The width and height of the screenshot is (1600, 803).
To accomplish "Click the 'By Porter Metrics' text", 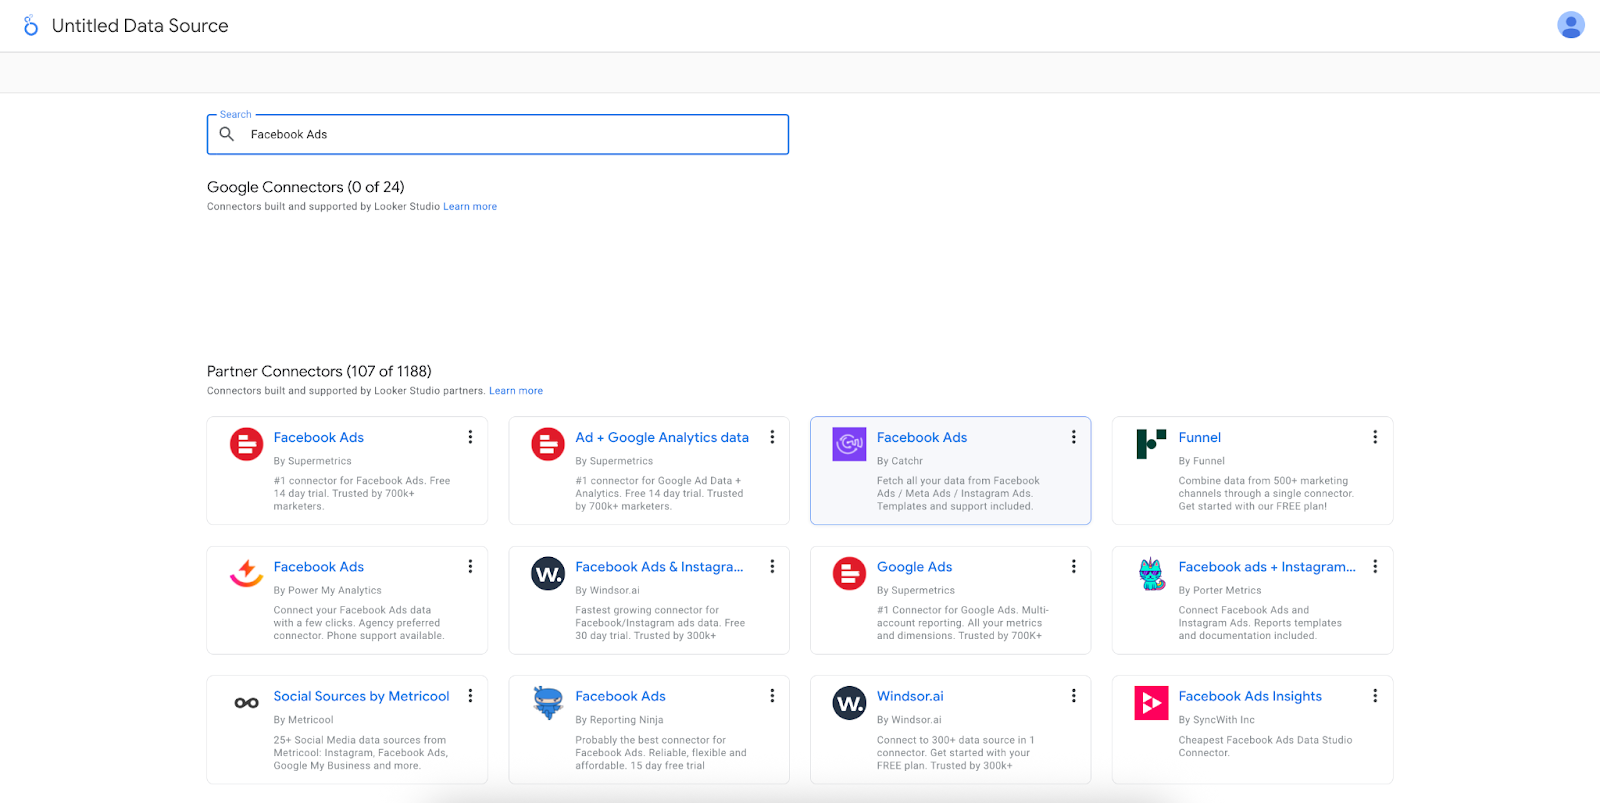I will (x=1220, y=591).
